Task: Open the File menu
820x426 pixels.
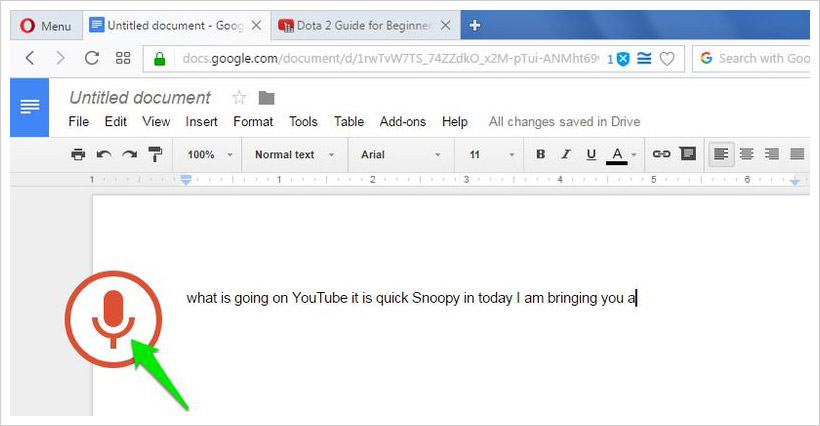Action: (x=78, y=122)
